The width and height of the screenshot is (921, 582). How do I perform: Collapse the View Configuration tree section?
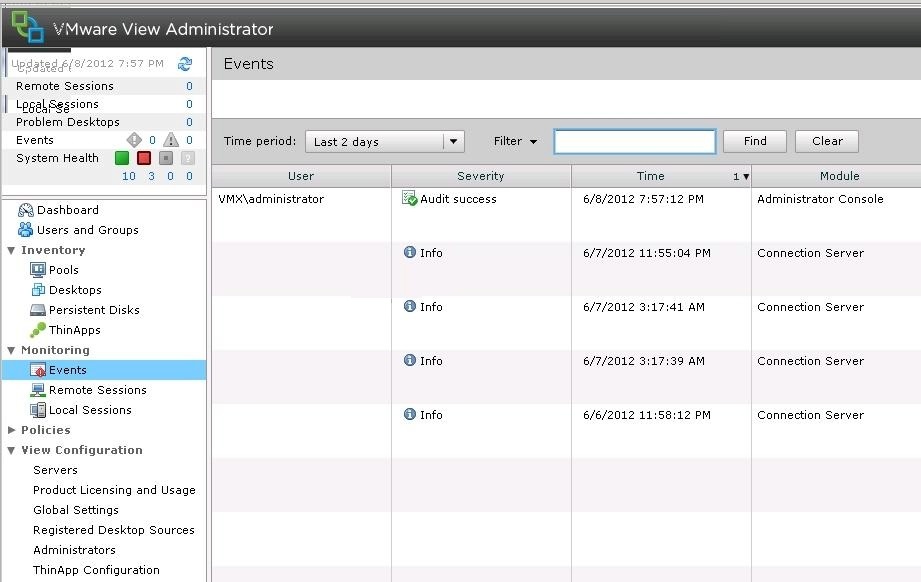11,450
